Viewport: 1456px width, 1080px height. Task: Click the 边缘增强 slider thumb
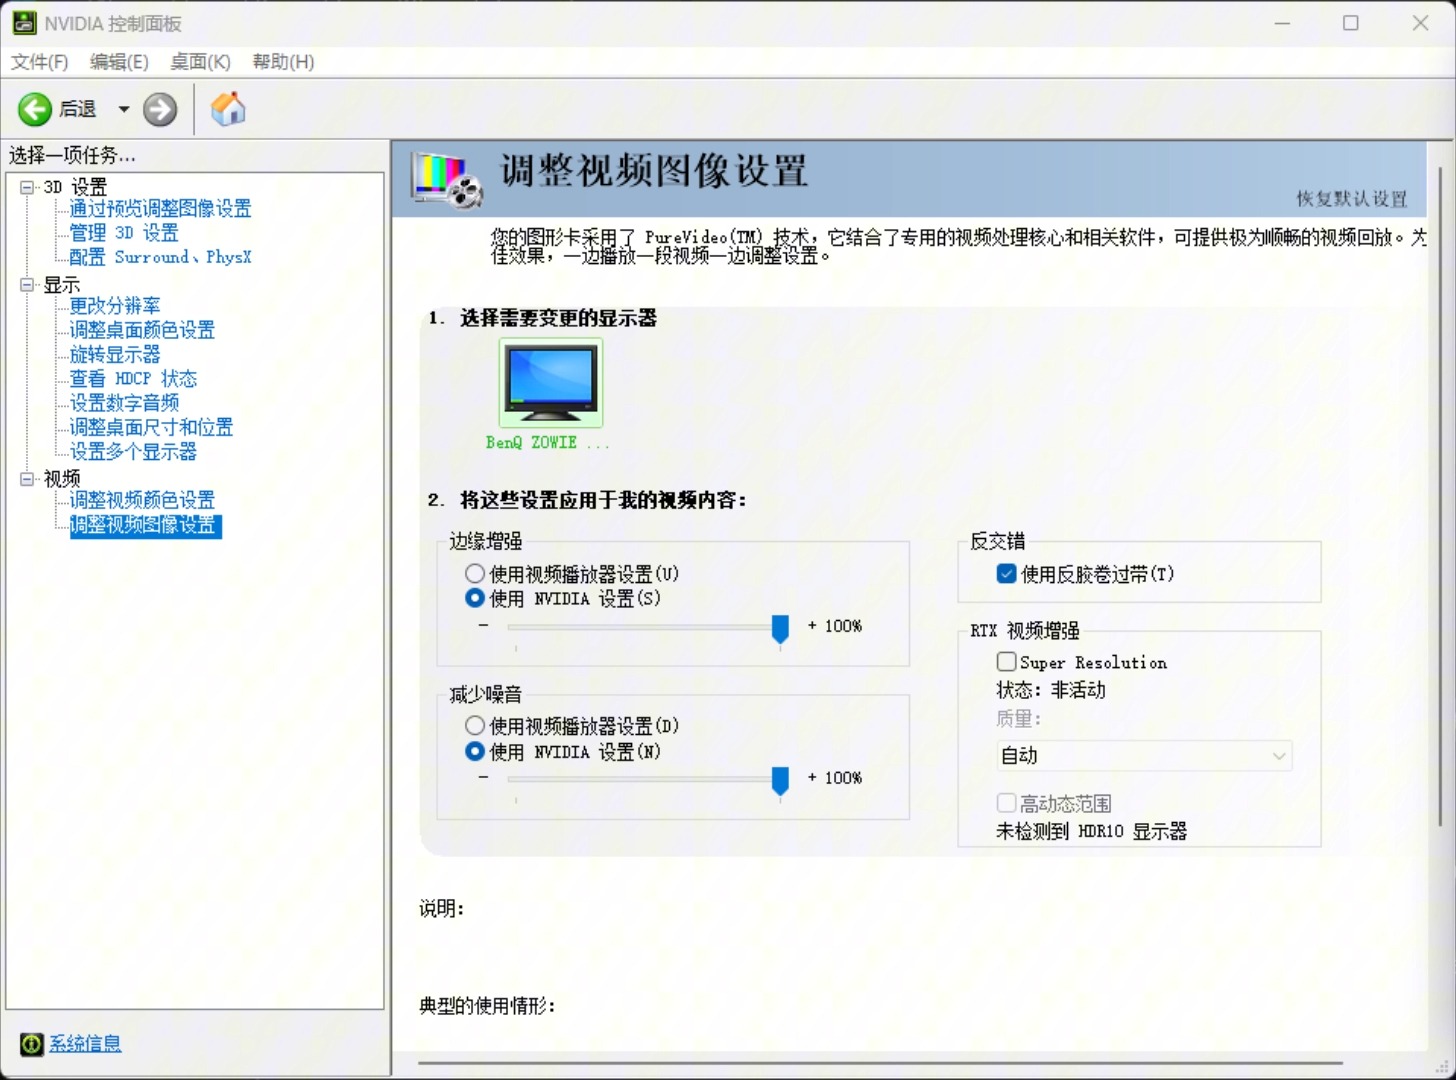780,629
